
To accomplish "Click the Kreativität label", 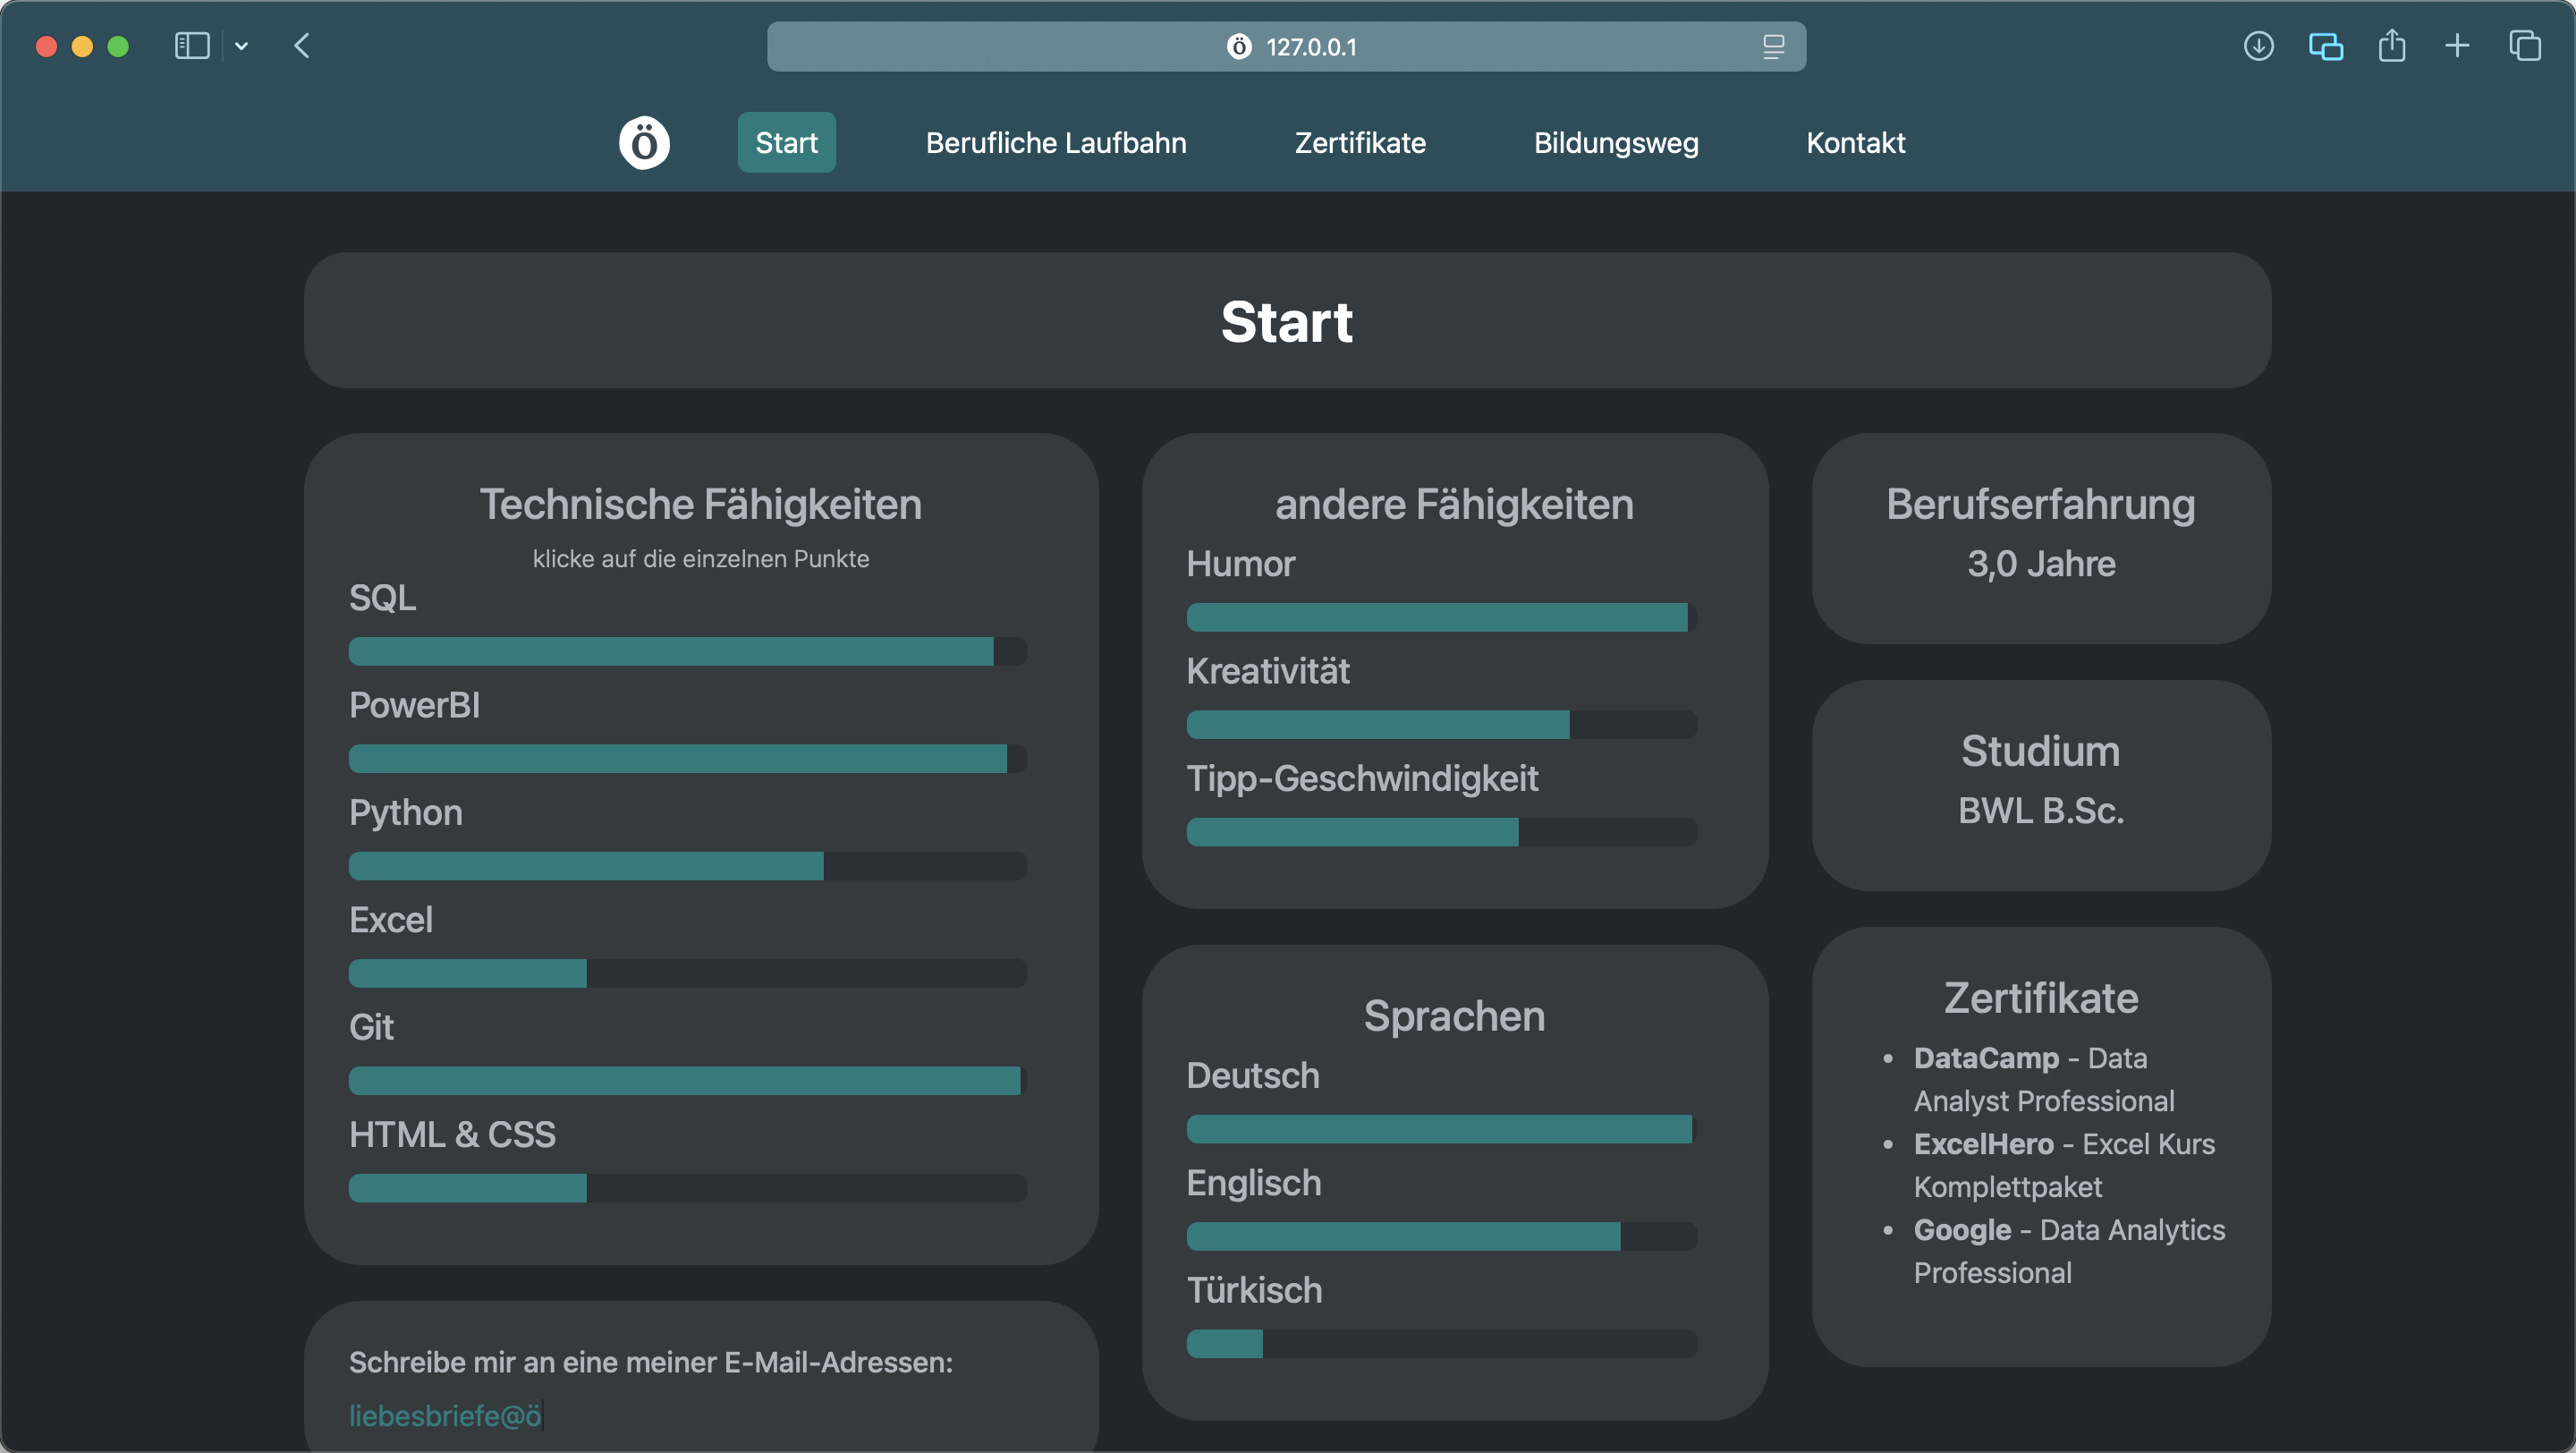I will (x=1268, y=671).
